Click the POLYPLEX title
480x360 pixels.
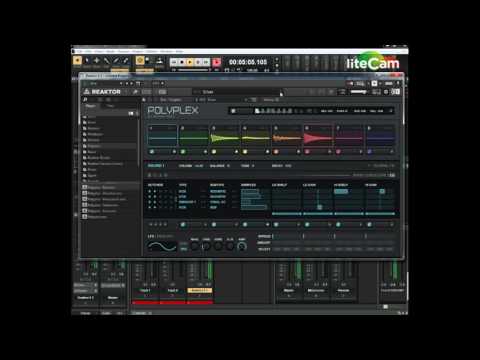coord(173,110)
